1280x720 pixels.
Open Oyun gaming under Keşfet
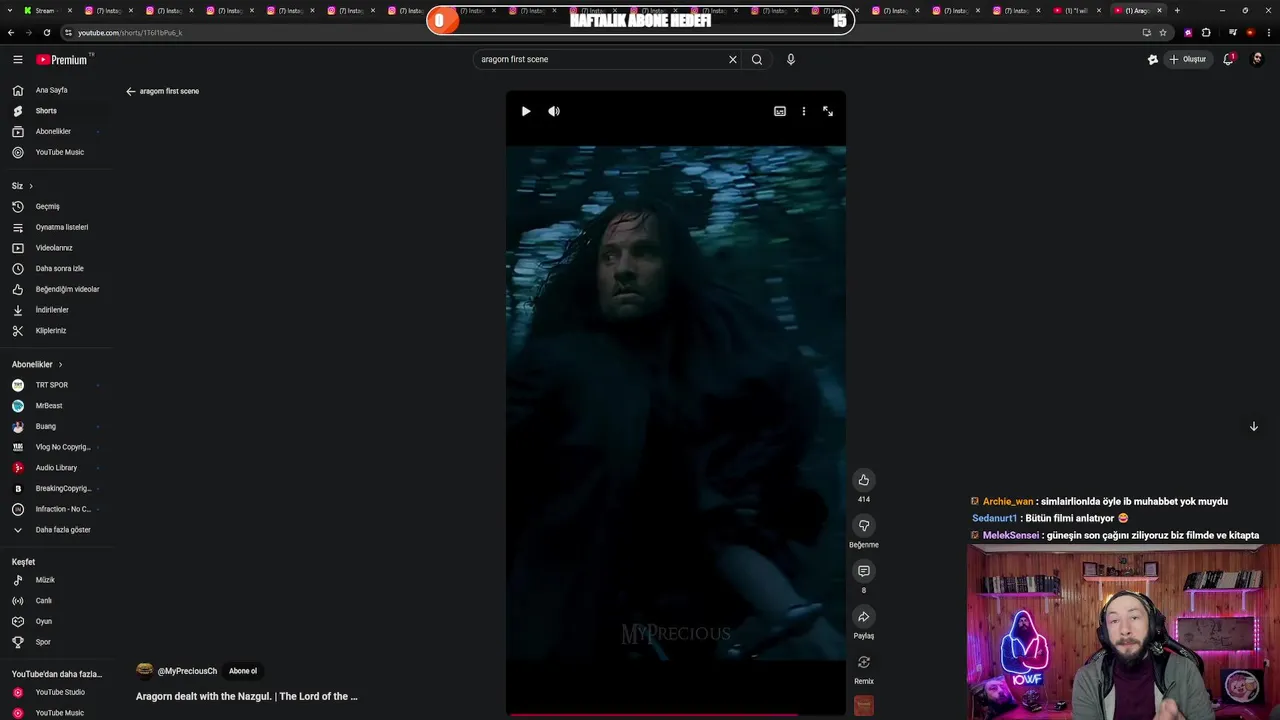coord(54,621)
